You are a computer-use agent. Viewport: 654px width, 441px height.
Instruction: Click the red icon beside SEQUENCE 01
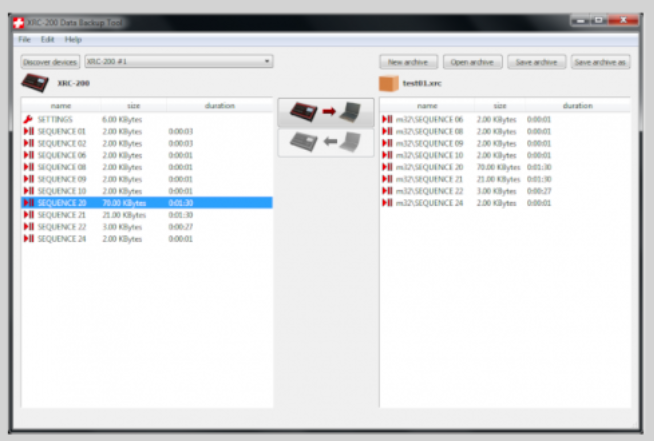click(28, 131)
